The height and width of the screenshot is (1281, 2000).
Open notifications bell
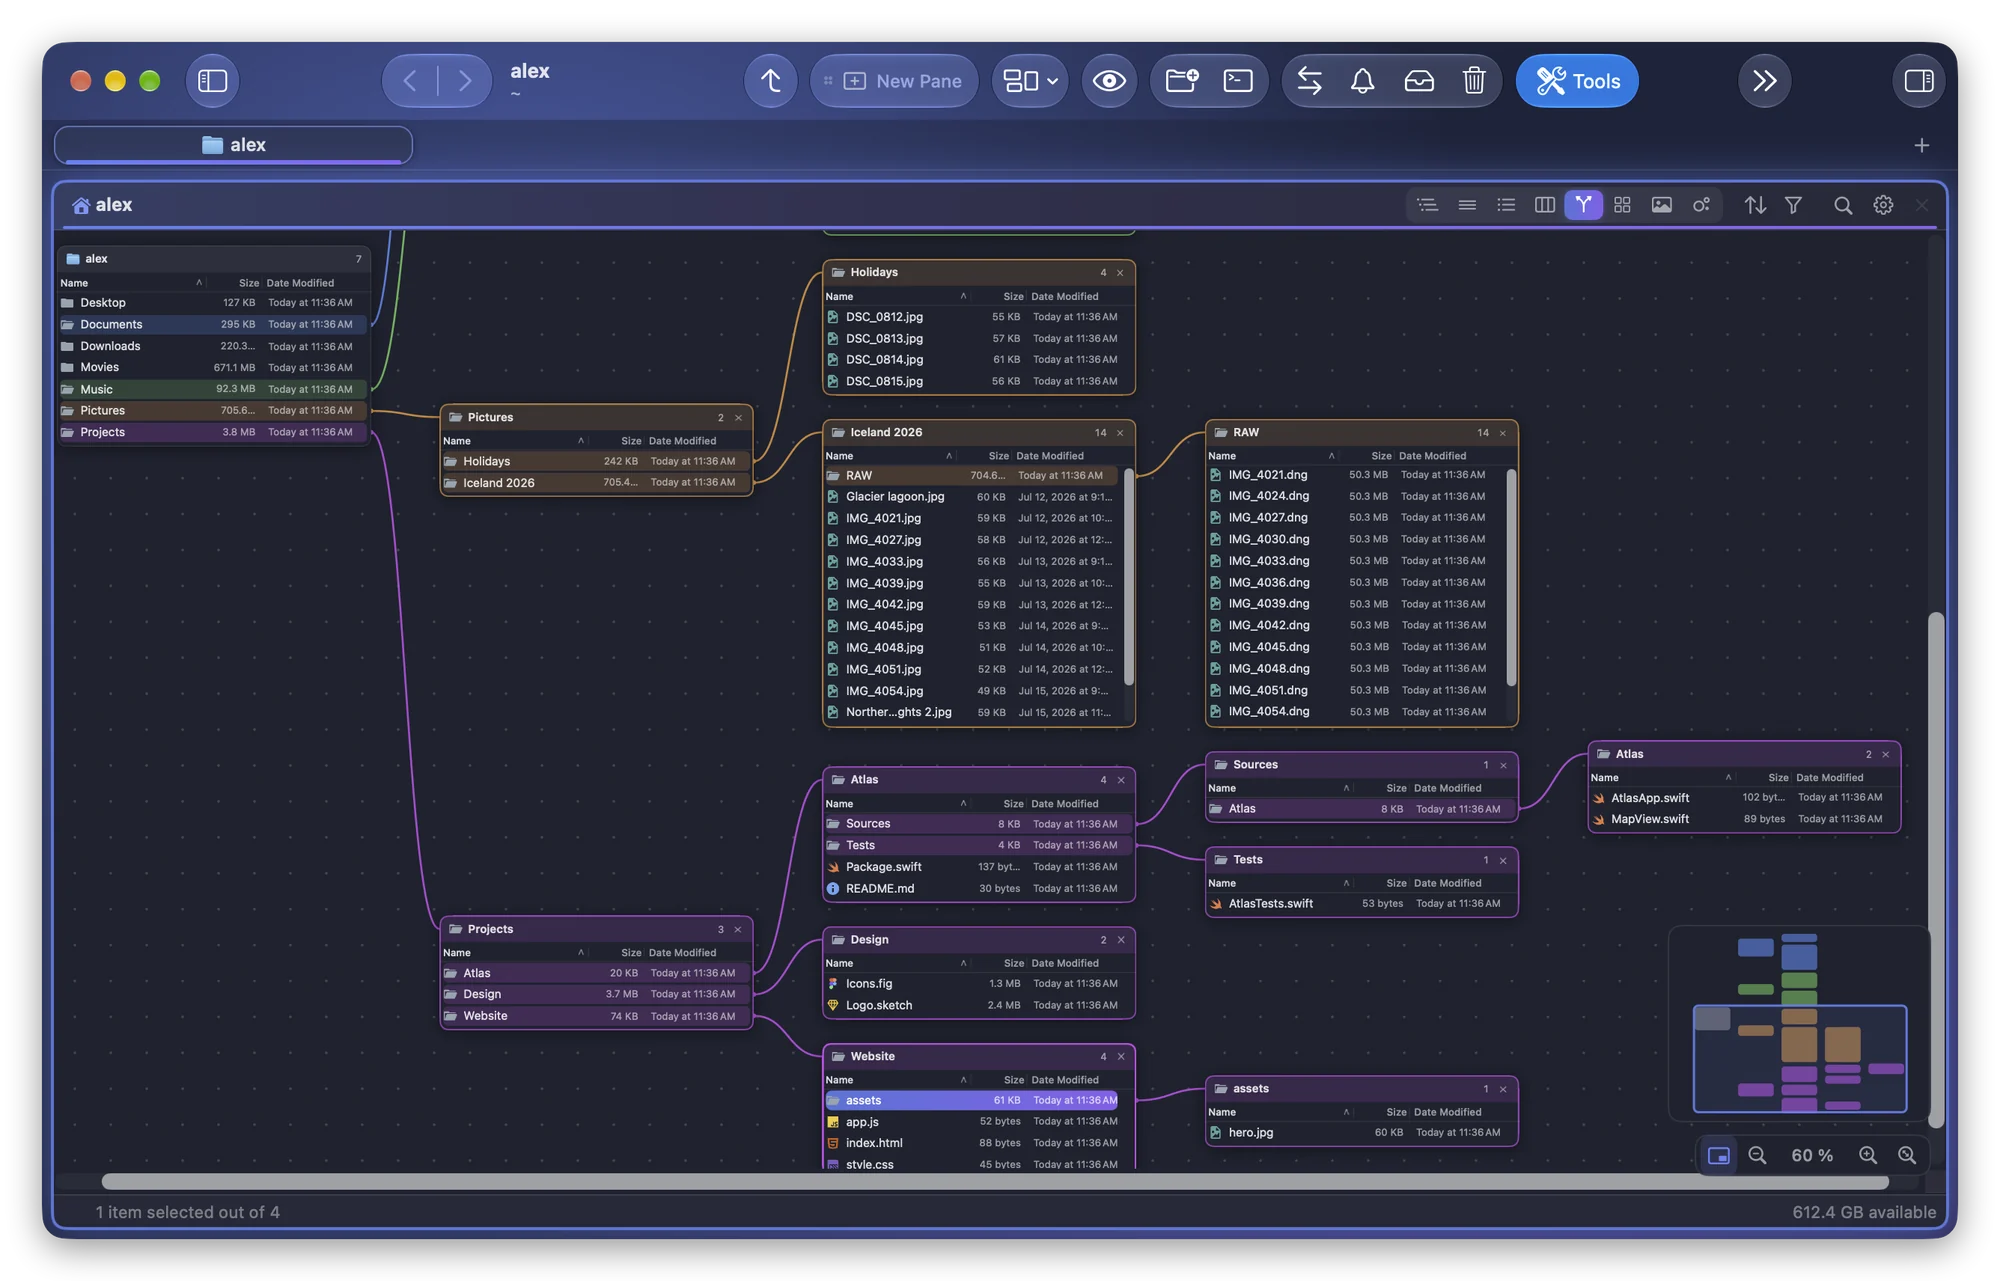1362,81
